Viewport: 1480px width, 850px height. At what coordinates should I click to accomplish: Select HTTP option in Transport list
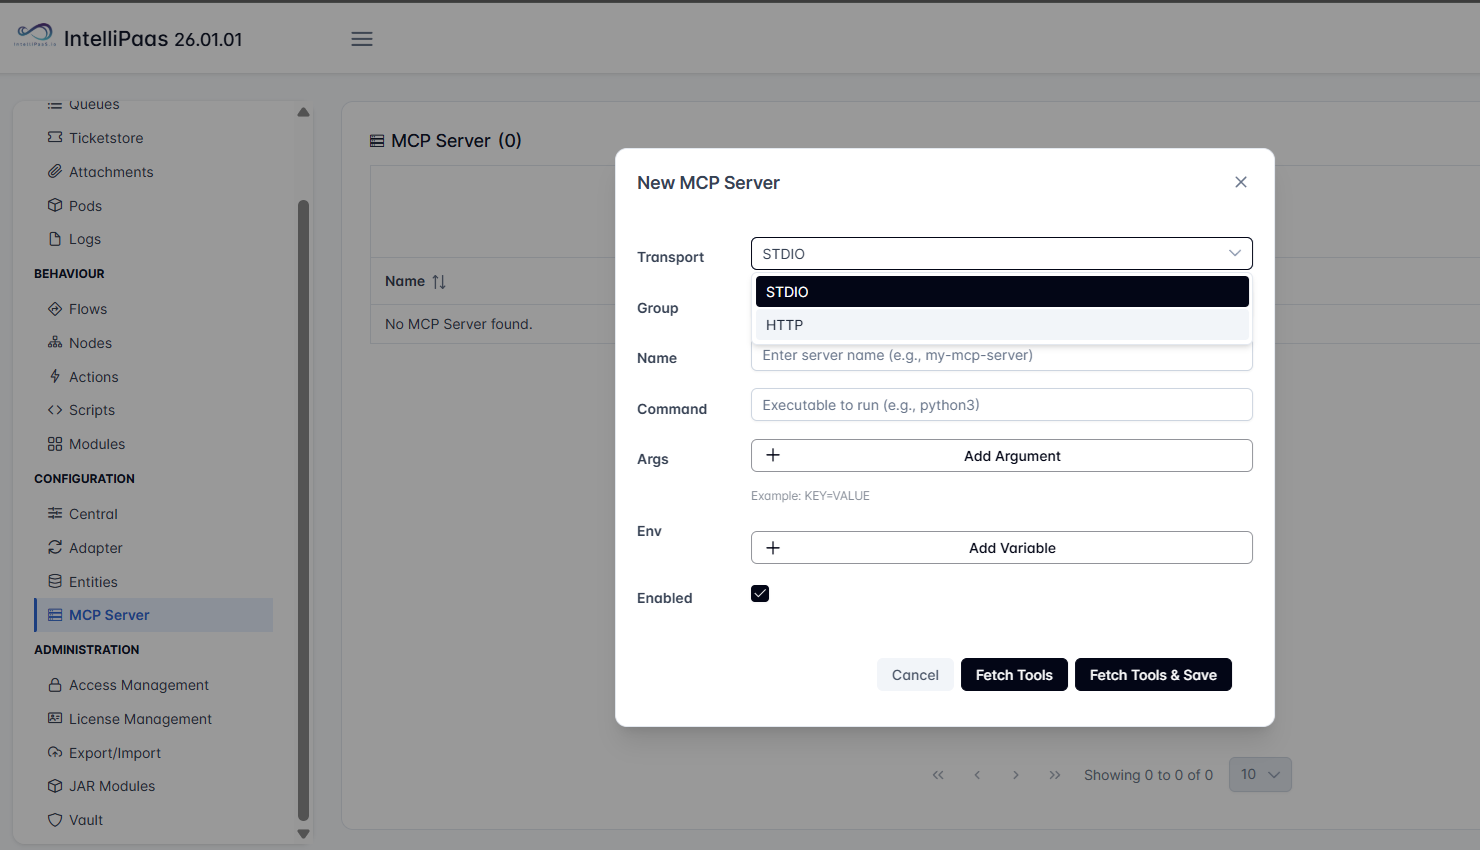click(1002, 325)
